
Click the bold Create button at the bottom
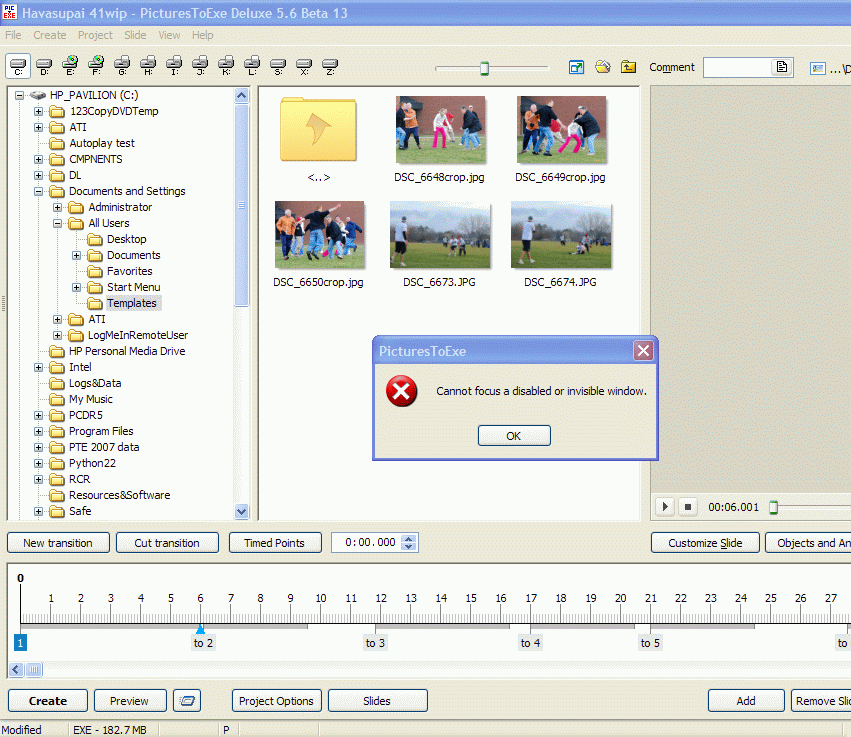click(48, 701)
